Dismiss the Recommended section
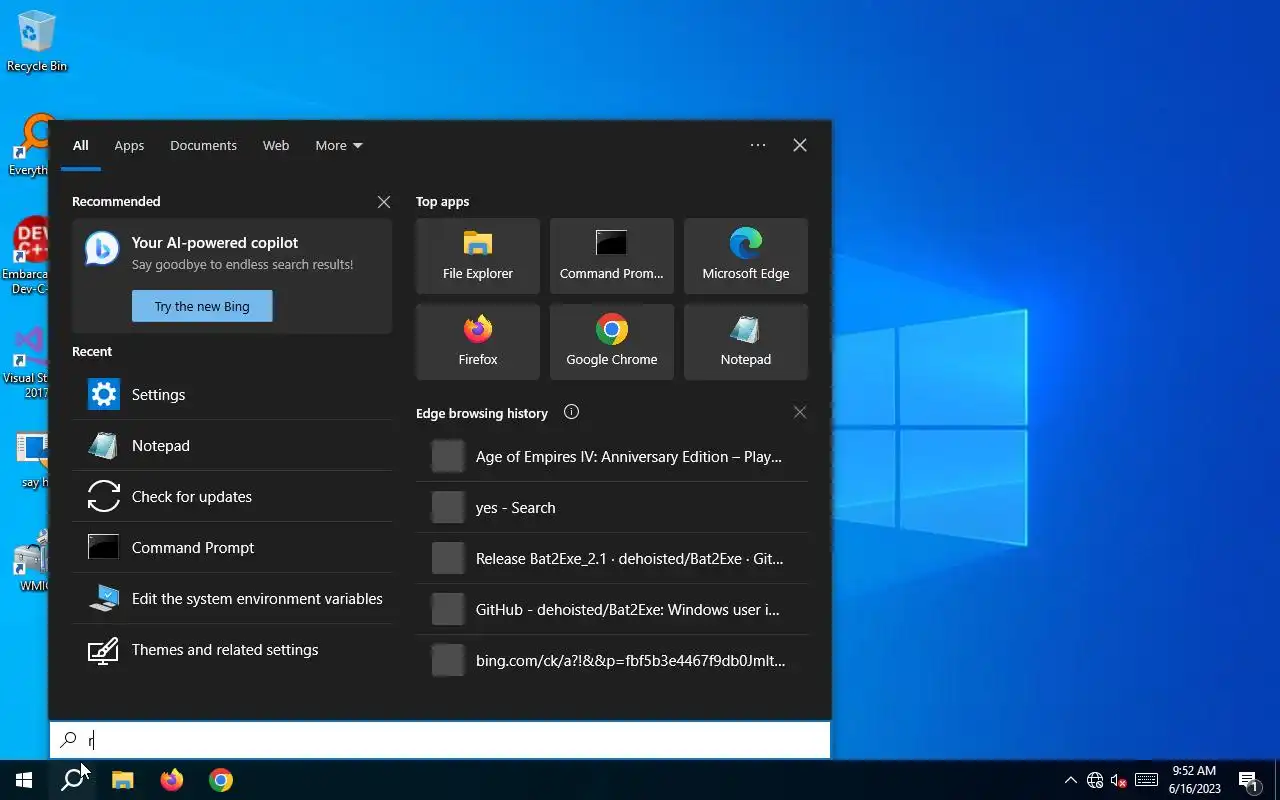1280x800 pixels. pyautogui.click(x=384, y=202)
